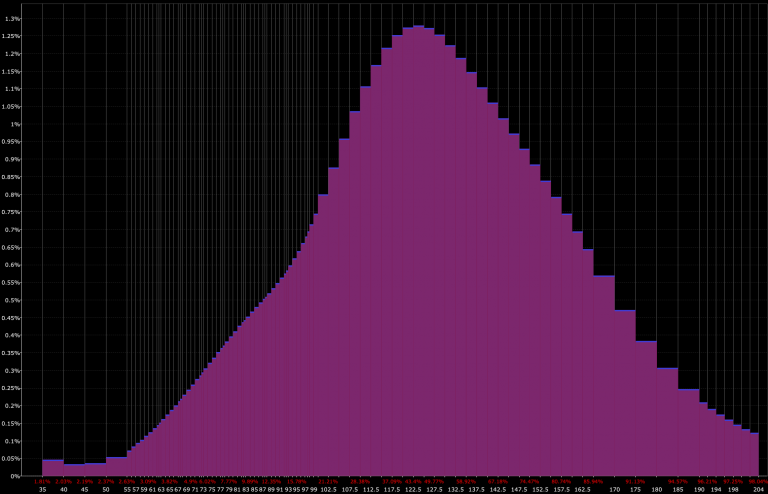
Task: Click the 35 label on the horizontal axis
Action: point(43,490)
